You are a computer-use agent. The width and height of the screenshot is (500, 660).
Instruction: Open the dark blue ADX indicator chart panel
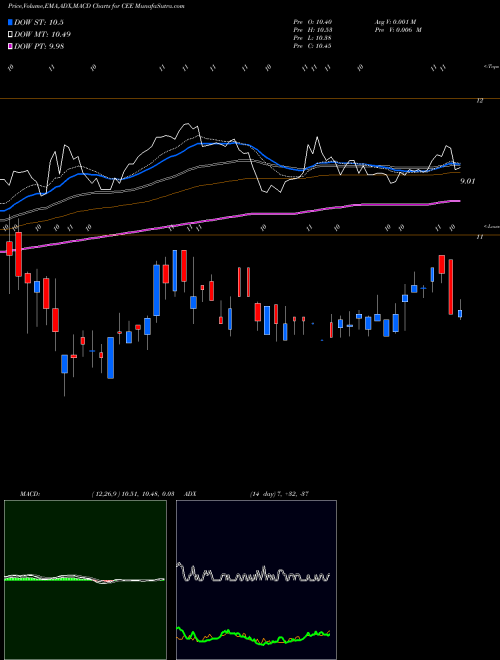coord(256,580)
